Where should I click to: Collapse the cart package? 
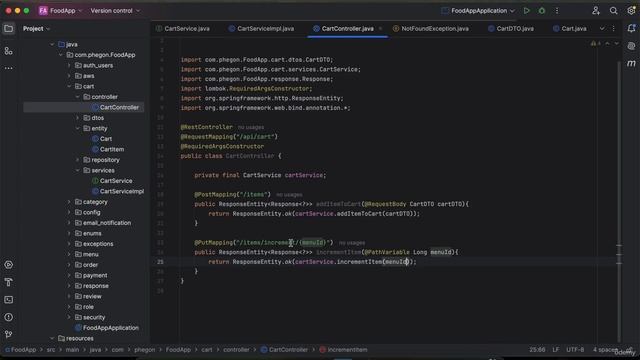(69, 87)
